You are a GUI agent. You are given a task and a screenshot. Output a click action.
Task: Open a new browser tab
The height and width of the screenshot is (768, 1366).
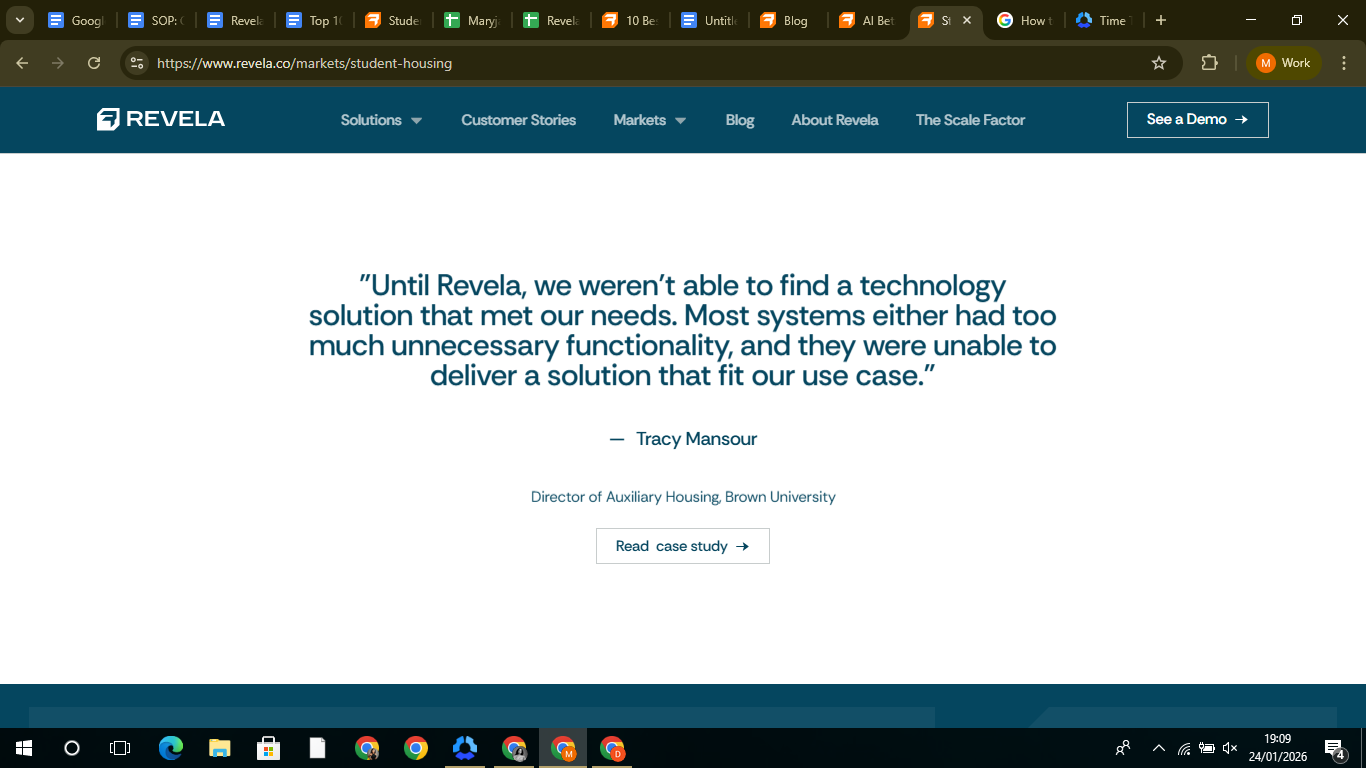1160,20
